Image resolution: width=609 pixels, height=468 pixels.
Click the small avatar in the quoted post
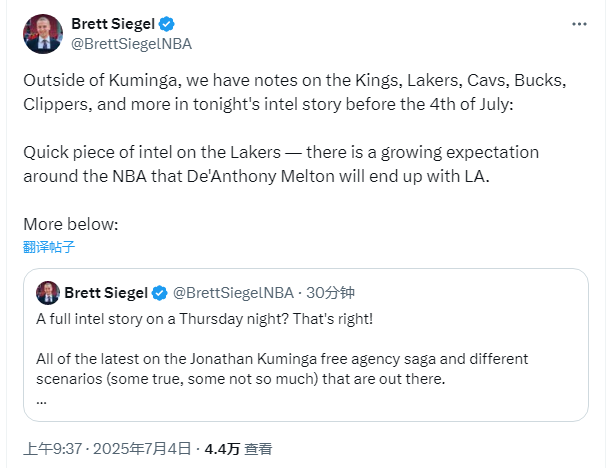tap(46, 293)
